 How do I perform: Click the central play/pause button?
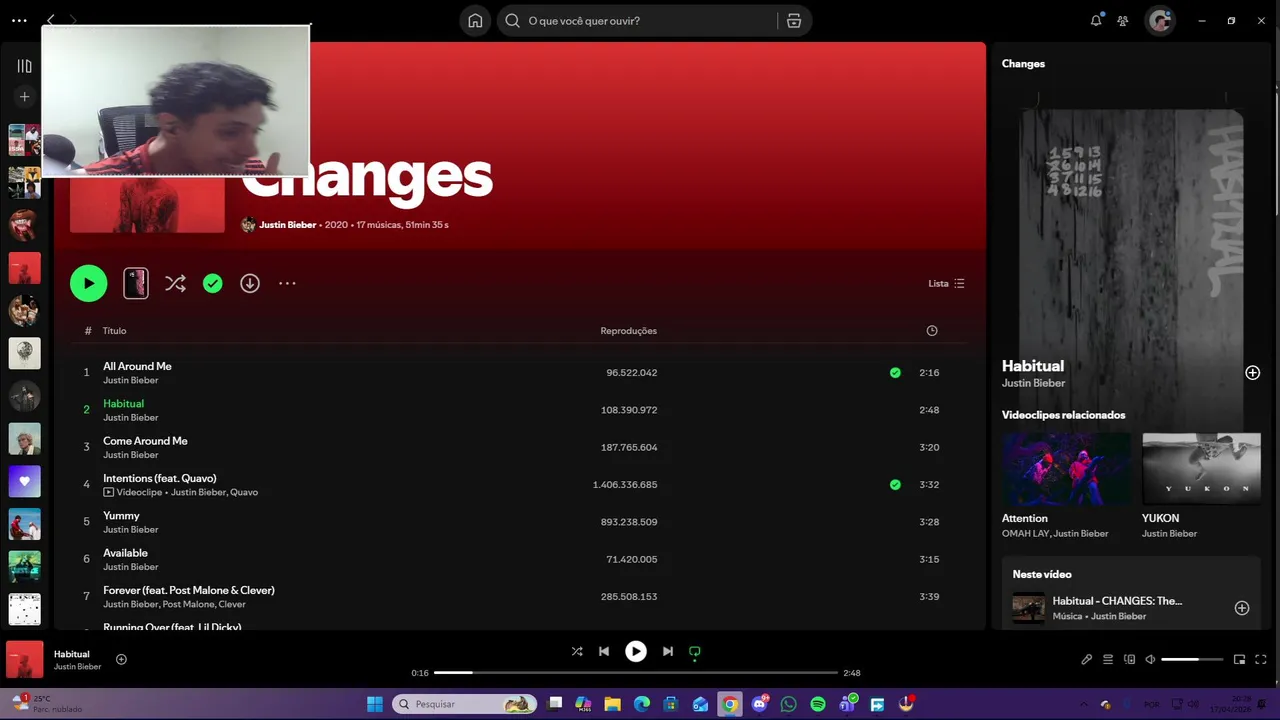point(636,651)
